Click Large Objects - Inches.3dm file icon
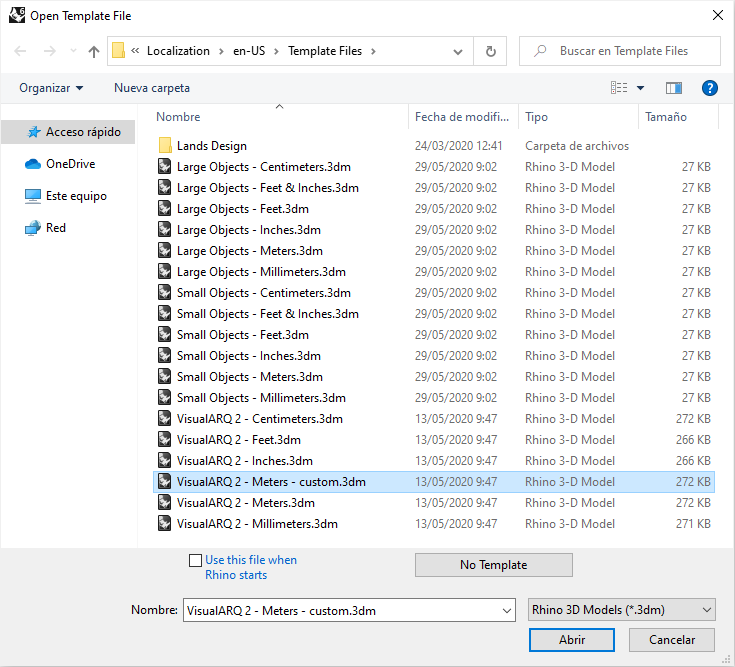 (x=165, y=230)
